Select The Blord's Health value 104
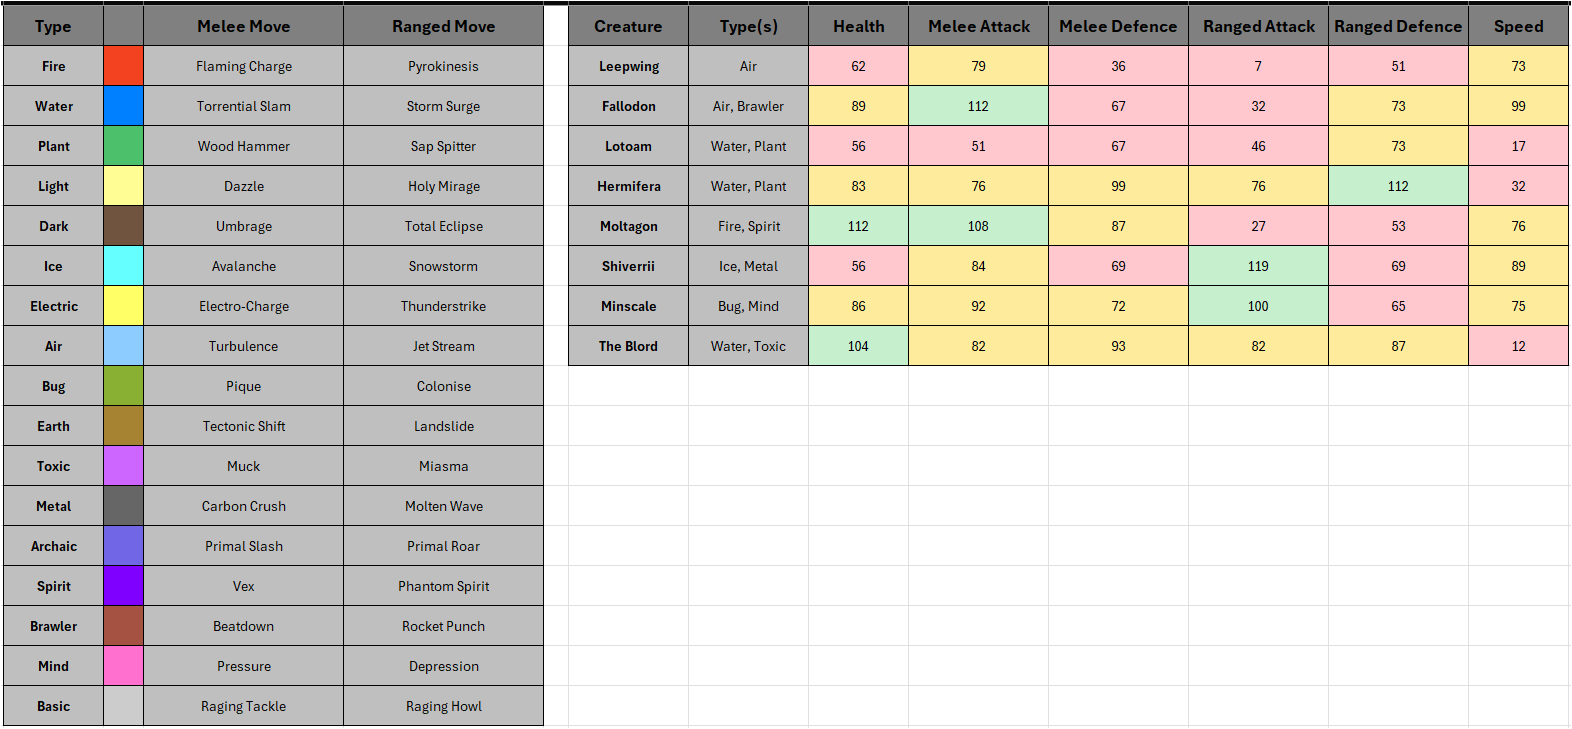The image size is (1572, 729). click(x=858, y=346)
